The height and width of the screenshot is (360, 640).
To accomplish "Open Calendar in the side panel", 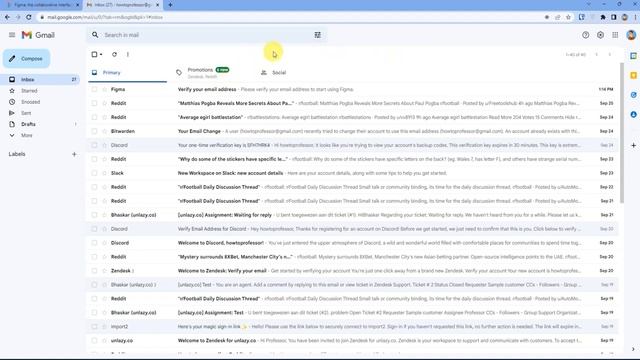I will click(x=633, y=56).
